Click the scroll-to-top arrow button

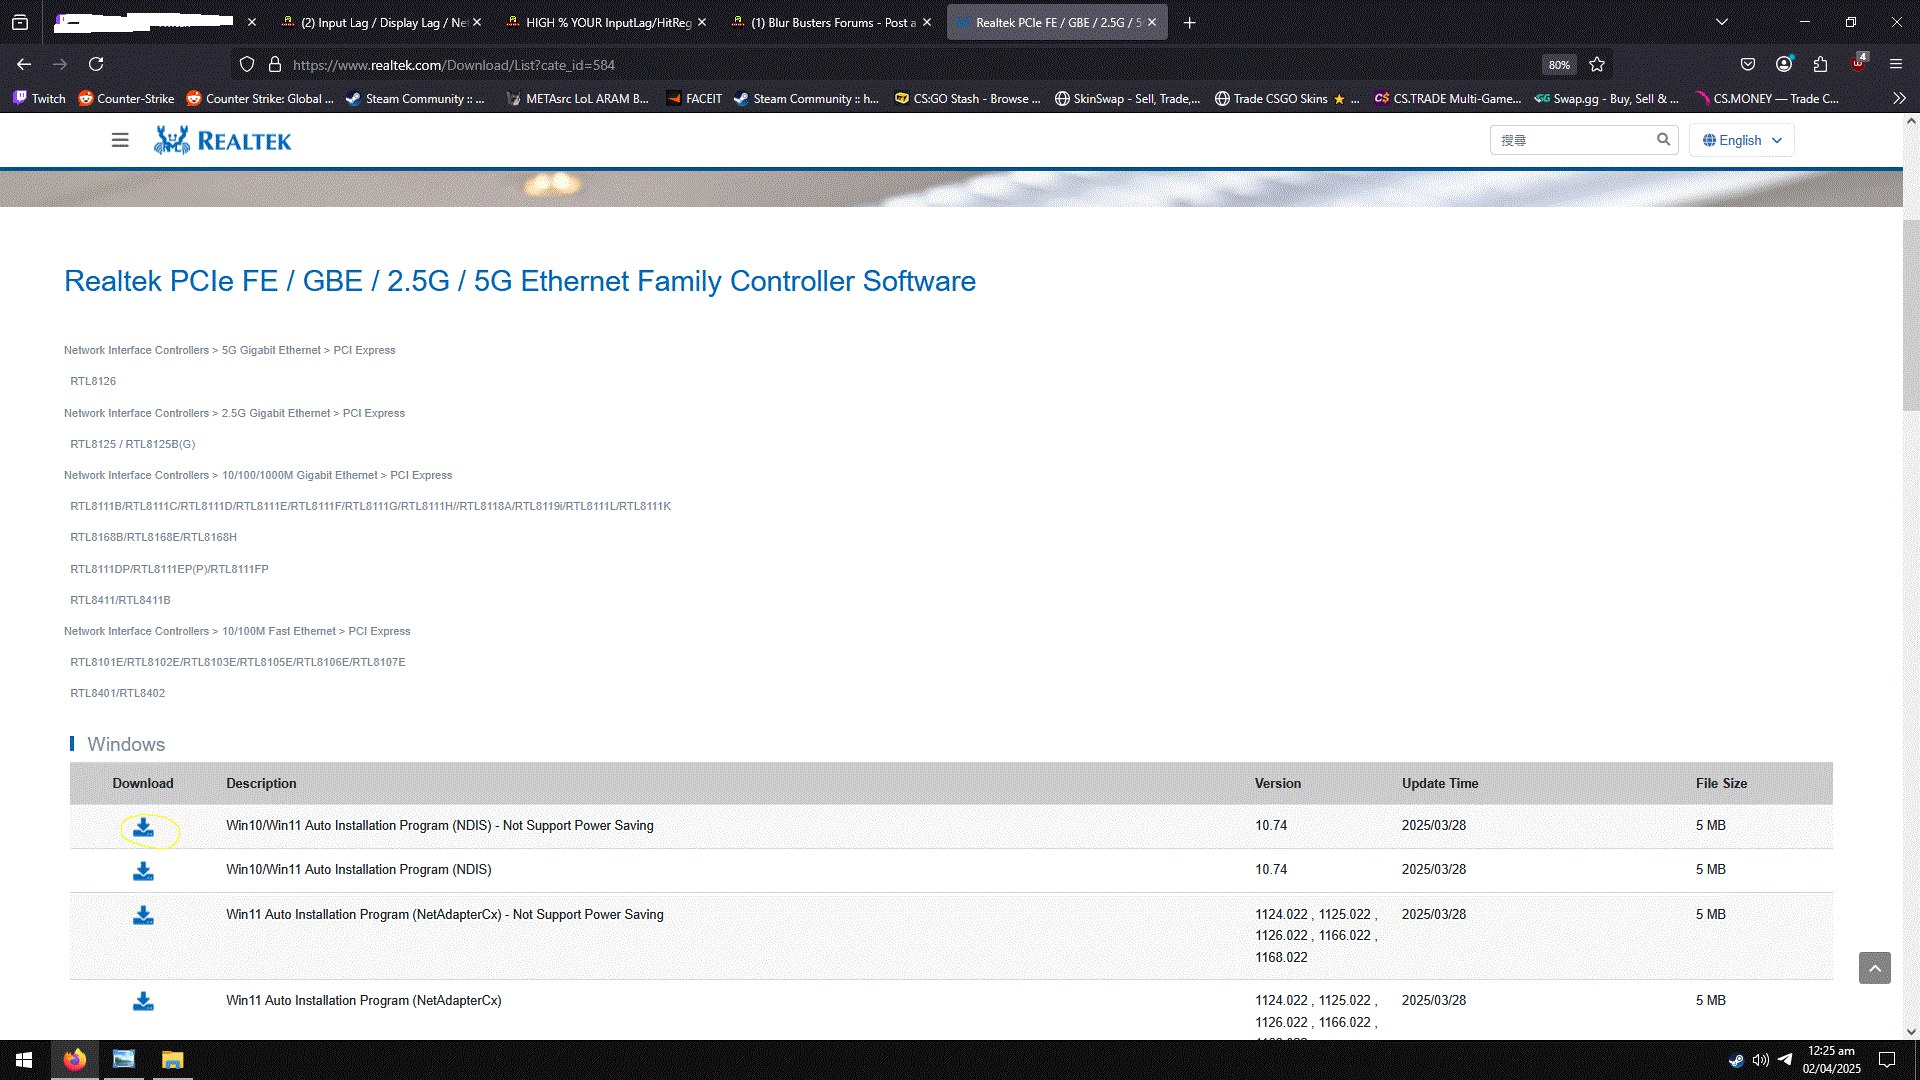(x=1874, y=968)
